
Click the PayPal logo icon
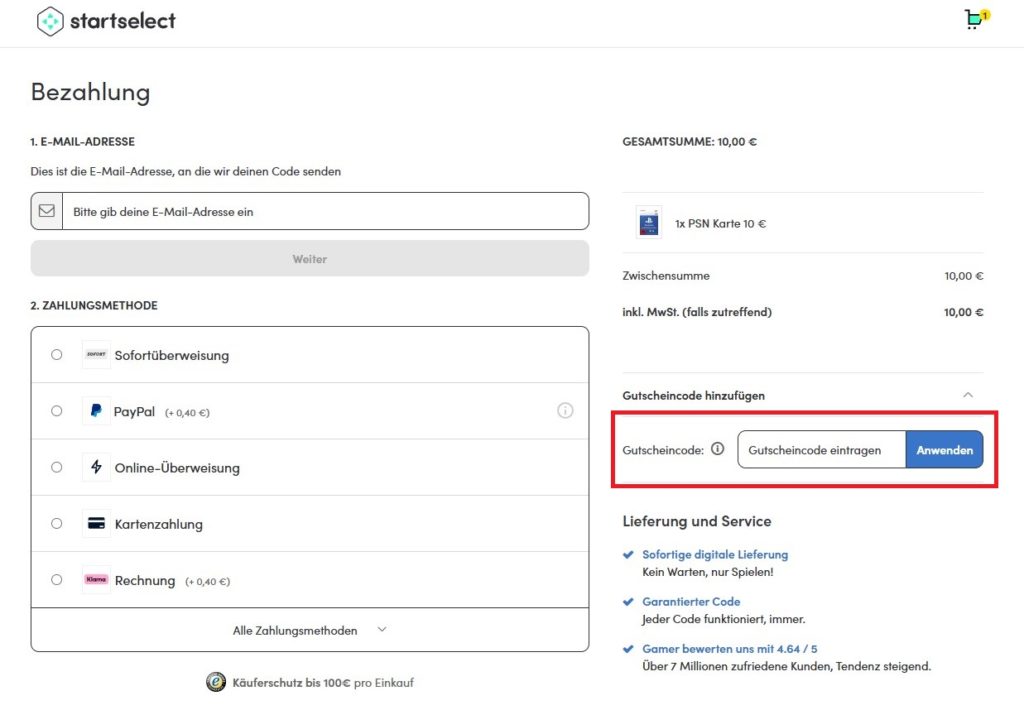point(96,411)
